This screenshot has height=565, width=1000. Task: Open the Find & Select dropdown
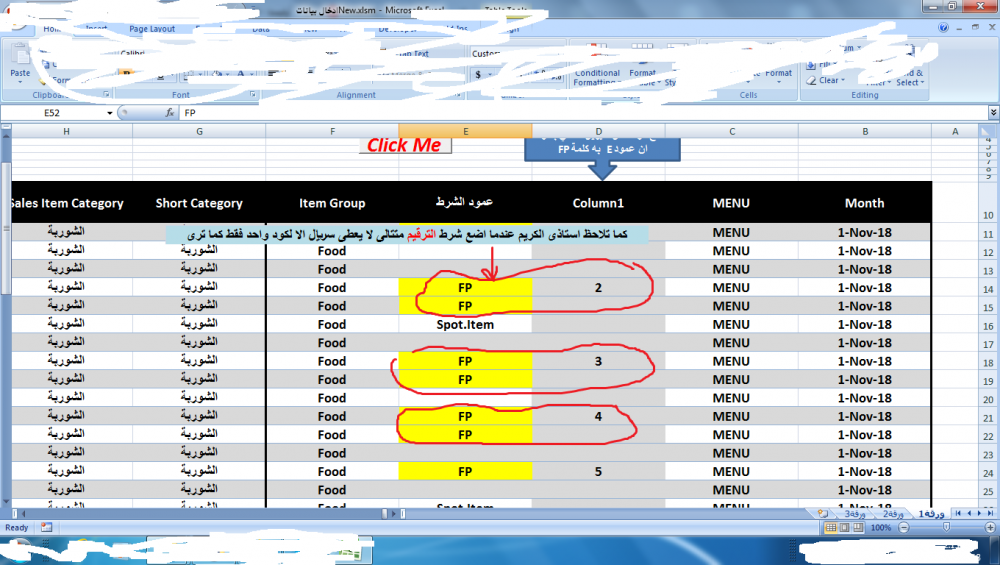[x=909, y=78]
